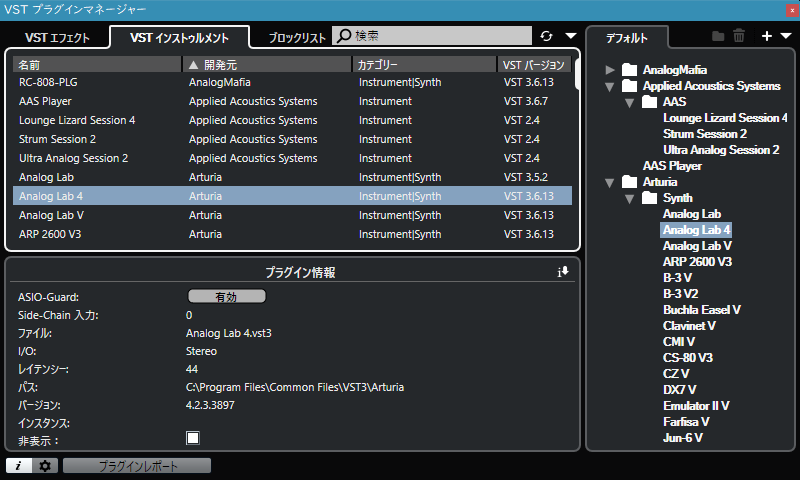800x480 pixels.
Task: Select Farfisa V in tree
Action: [686, 422]
